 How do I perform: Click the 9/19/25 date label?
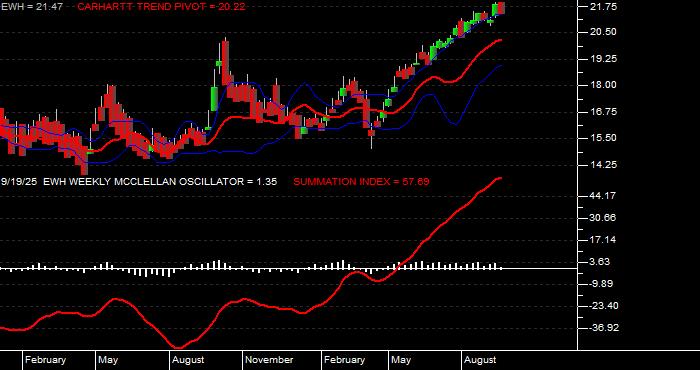(x=19, y=182)
